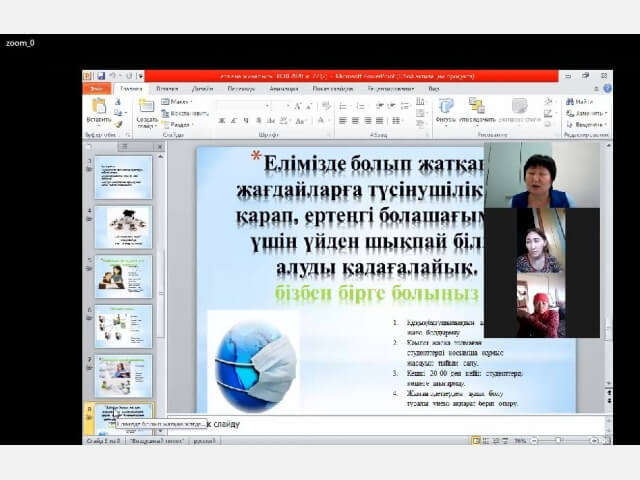Open the Файл tab

tap(97, 89)
